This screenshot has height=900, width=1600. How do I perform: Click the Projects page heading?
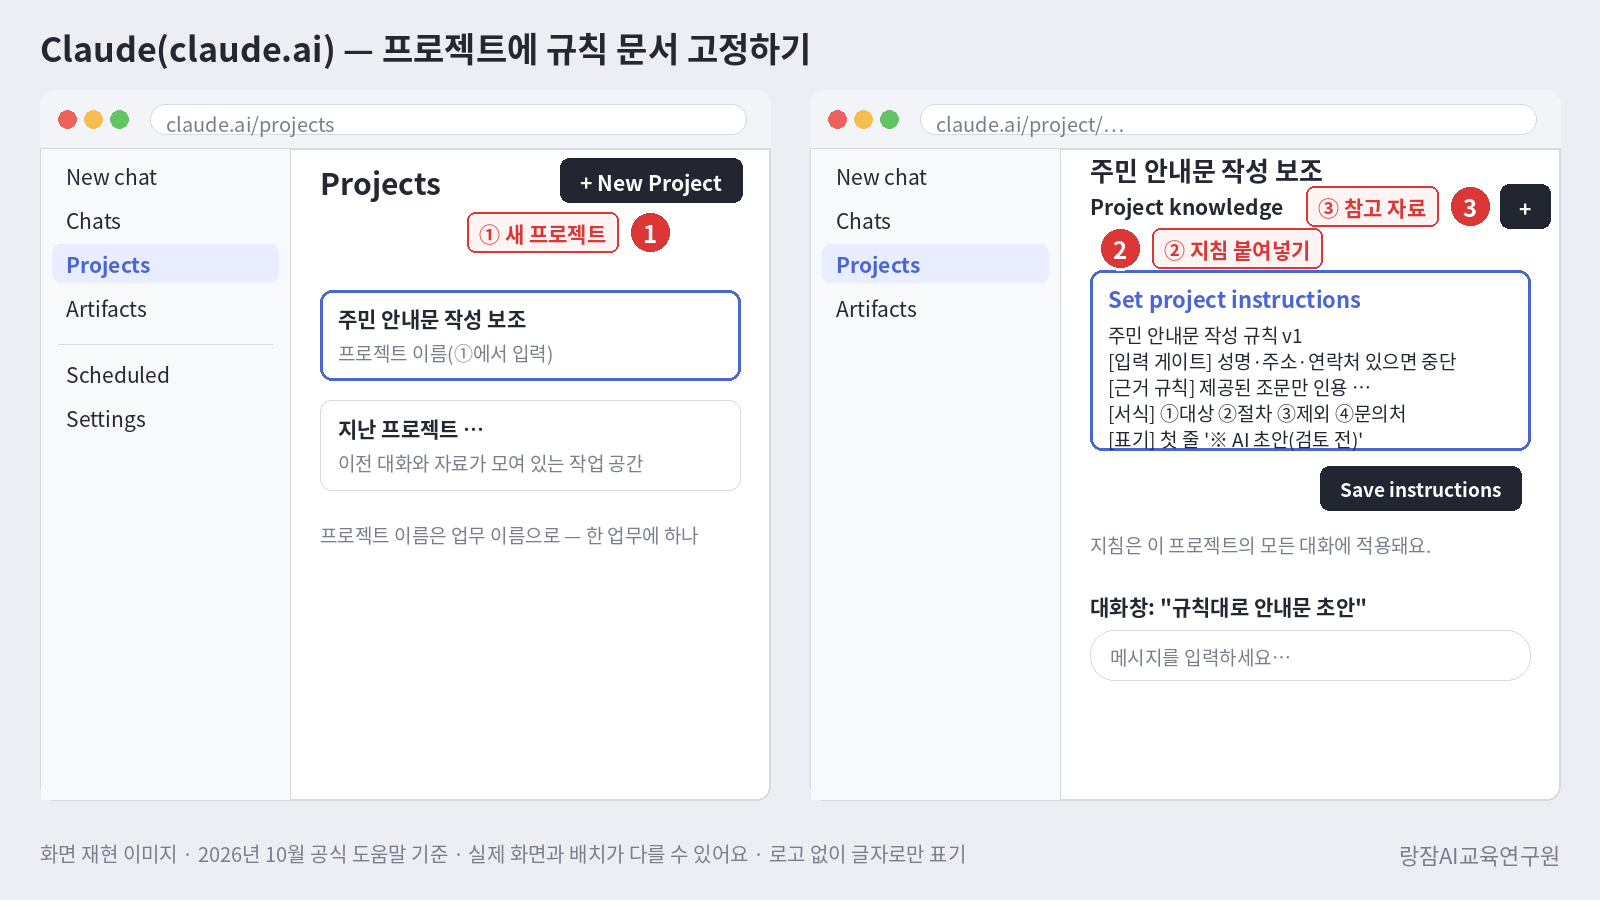(x=380, y=184)
